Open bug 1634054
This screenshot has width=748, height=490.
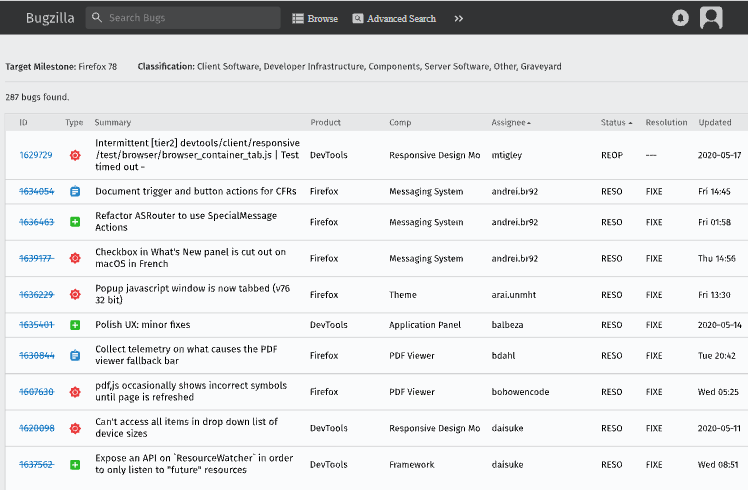37,191
